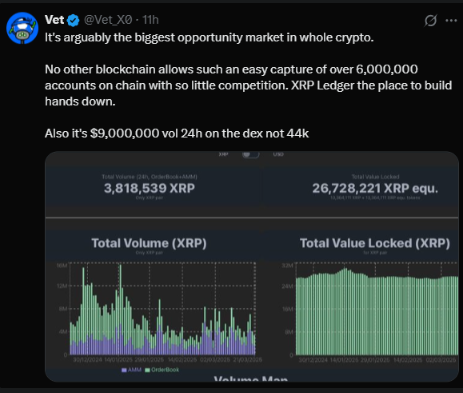Click the 26,728,221 XRP equ. figure
The image size is (463, 393).
pos(375,188)
